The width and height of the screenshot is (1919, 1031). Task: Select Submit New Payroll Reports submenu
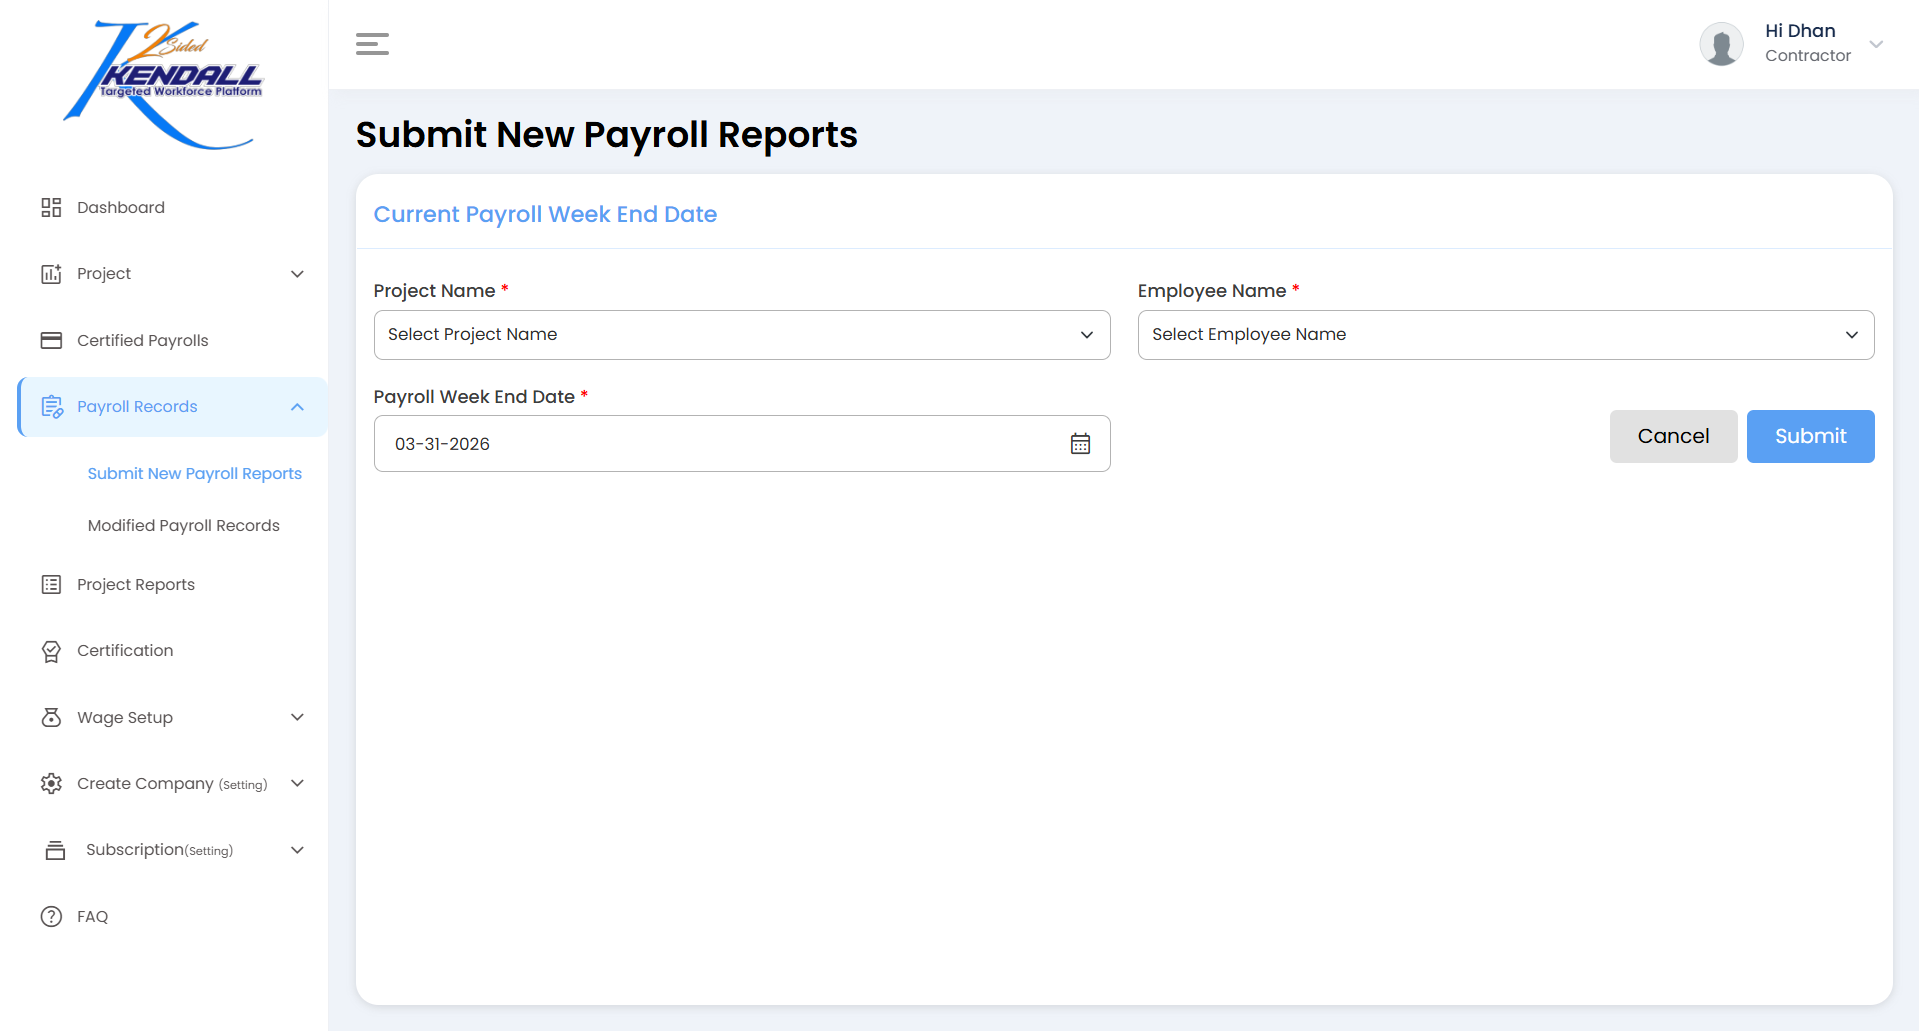tap(194, 473)
